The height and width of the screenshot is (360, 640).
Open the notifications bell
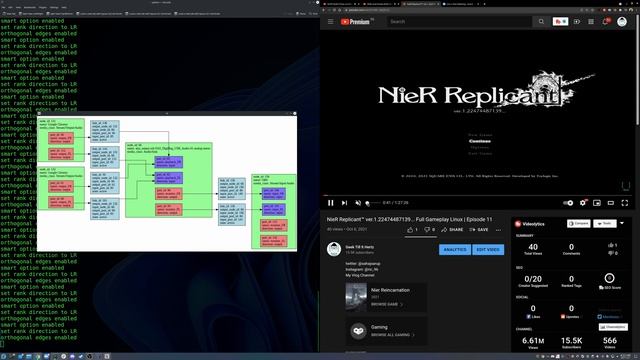606,22
